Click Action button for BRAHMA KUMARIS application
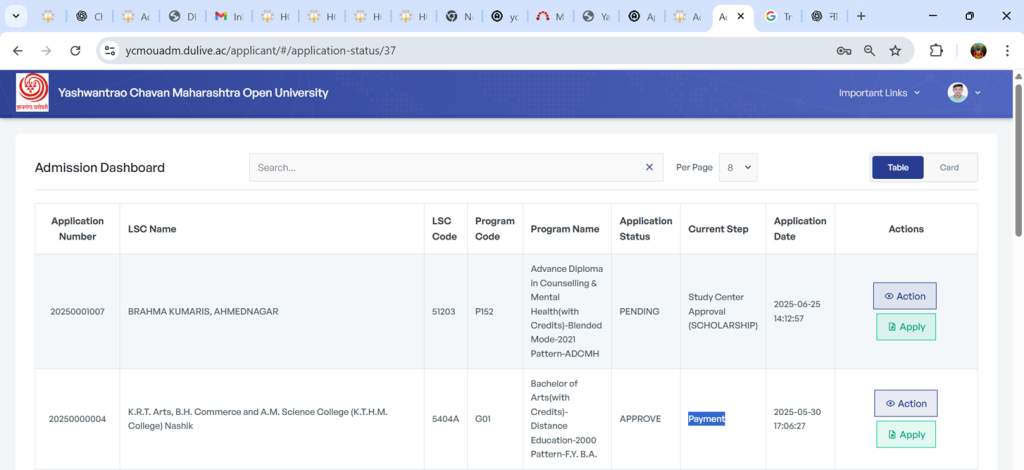This screenshot has width=1024, height=470. pos(905,296)
